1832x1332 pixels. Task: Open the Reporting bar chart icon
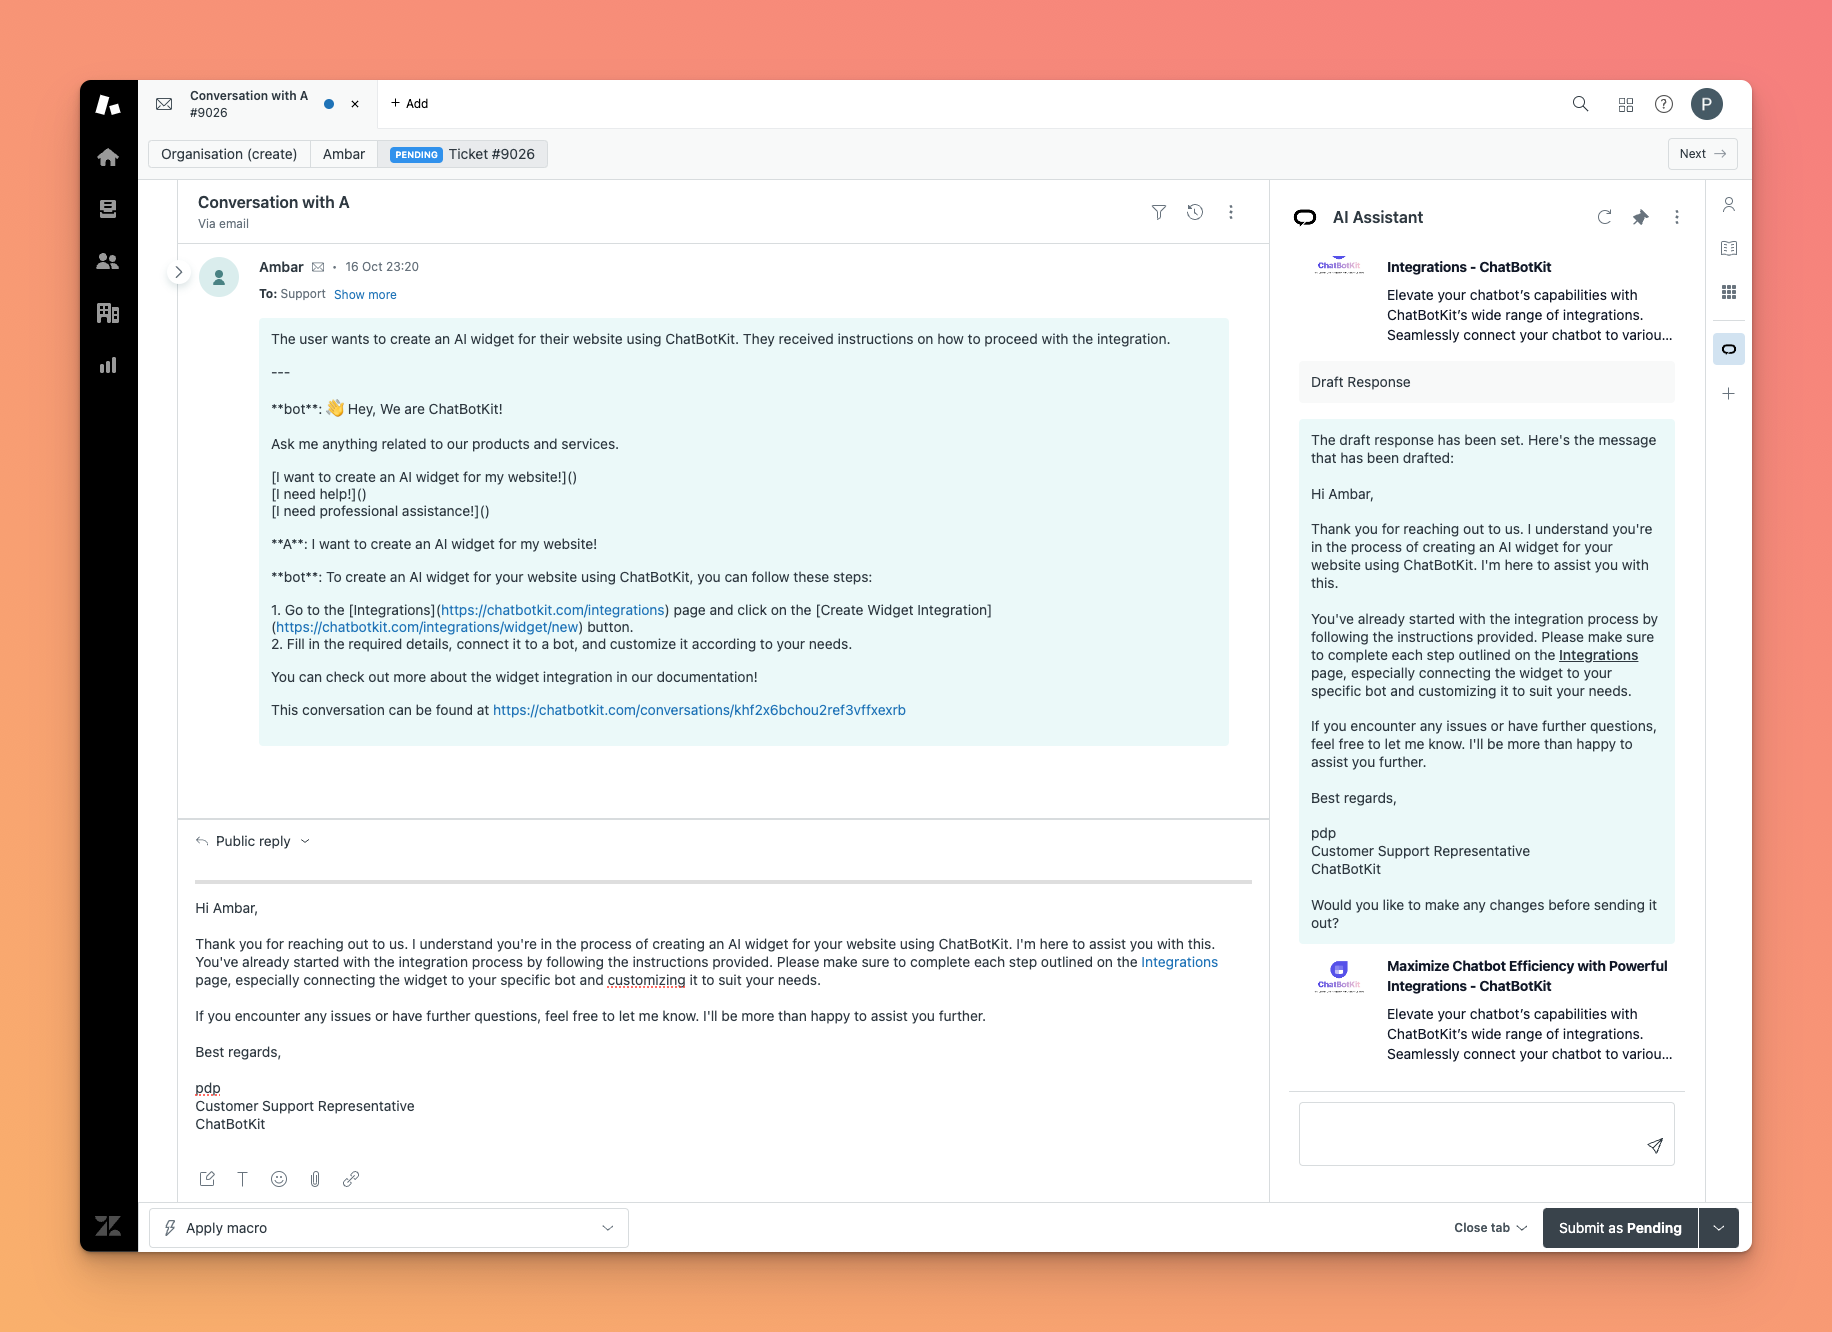[108, 366]
